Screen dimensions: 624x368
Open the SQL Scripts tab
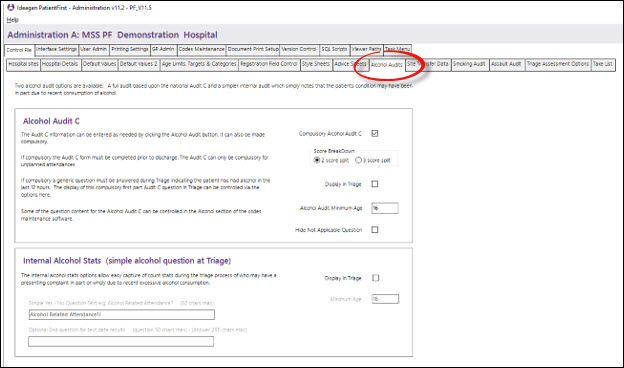point(334,49)
